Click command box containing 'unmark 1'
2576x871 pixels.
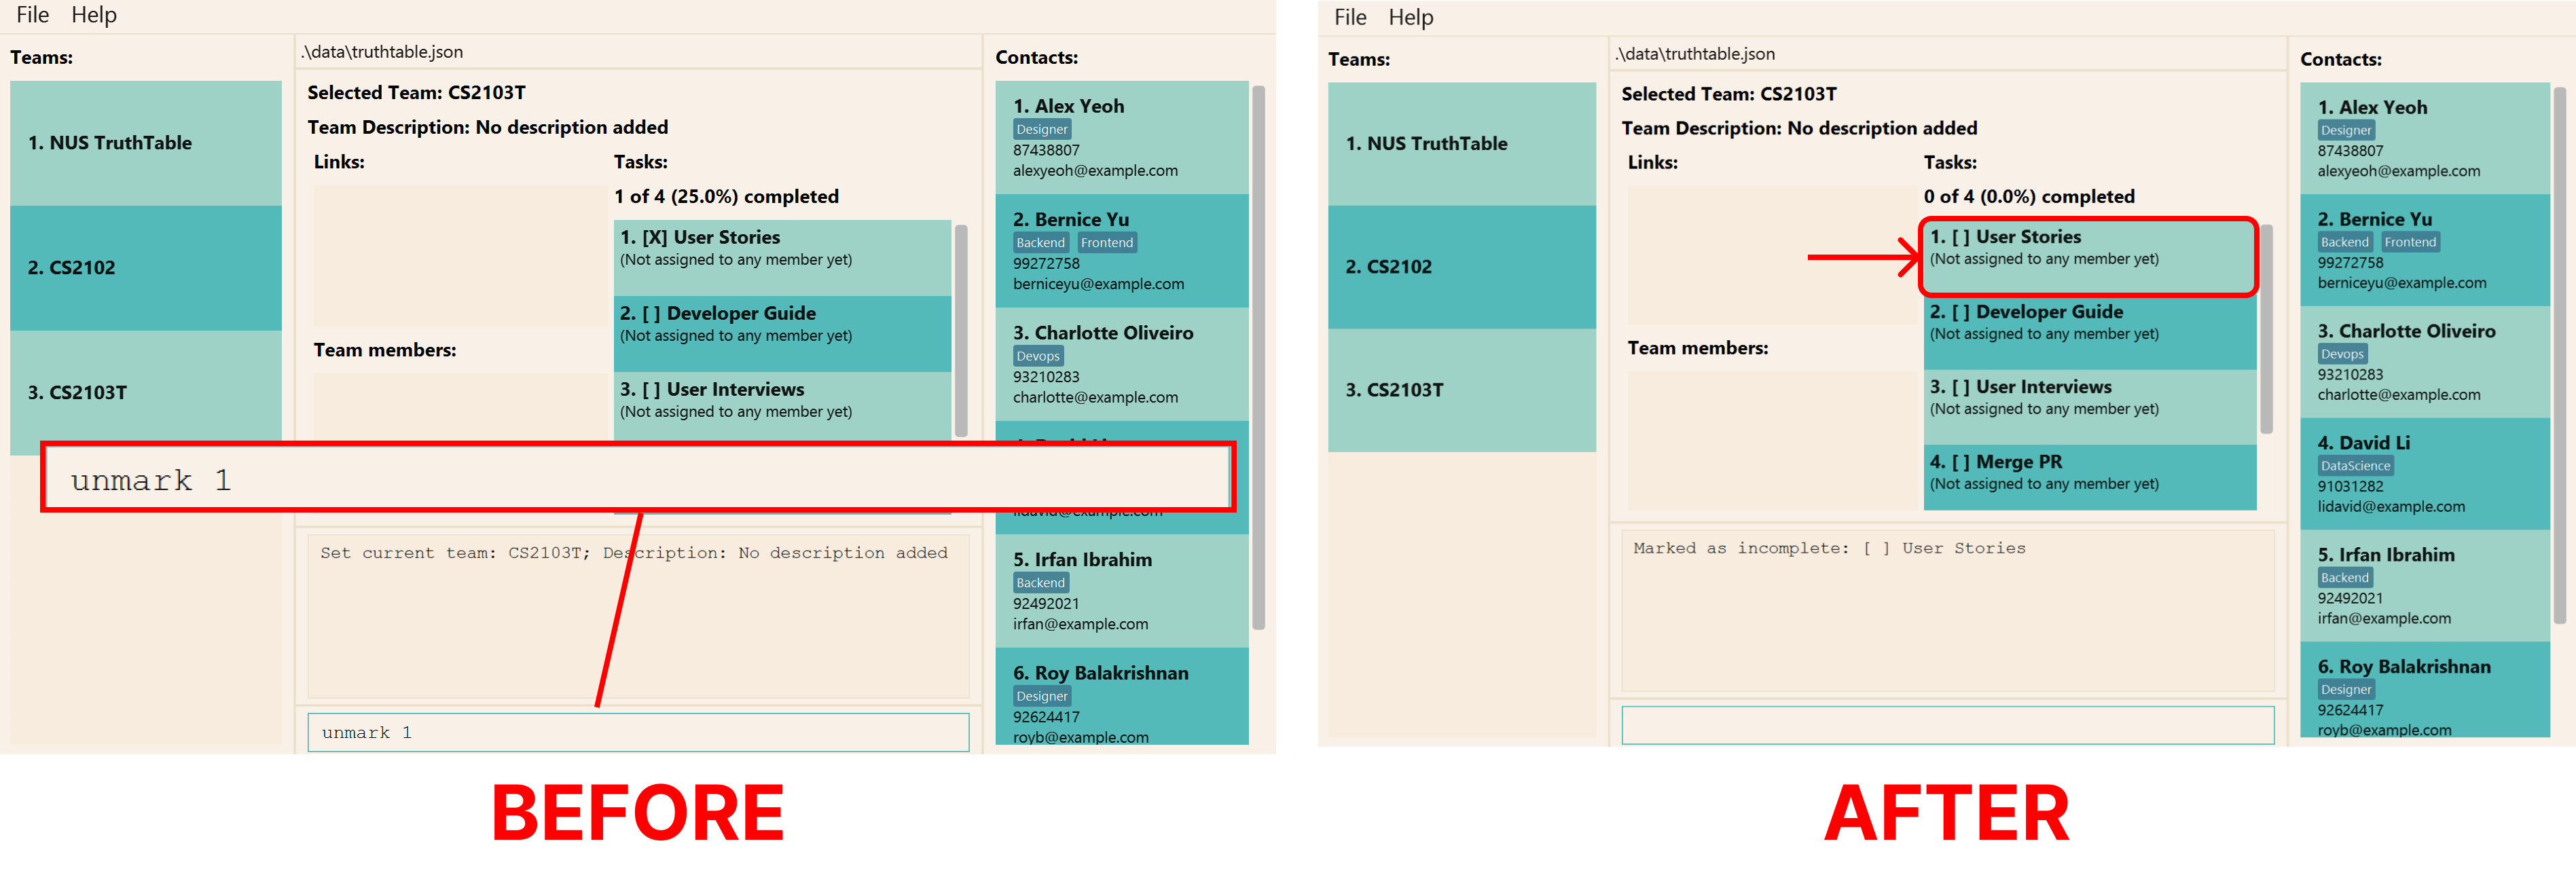coord(638,732)
